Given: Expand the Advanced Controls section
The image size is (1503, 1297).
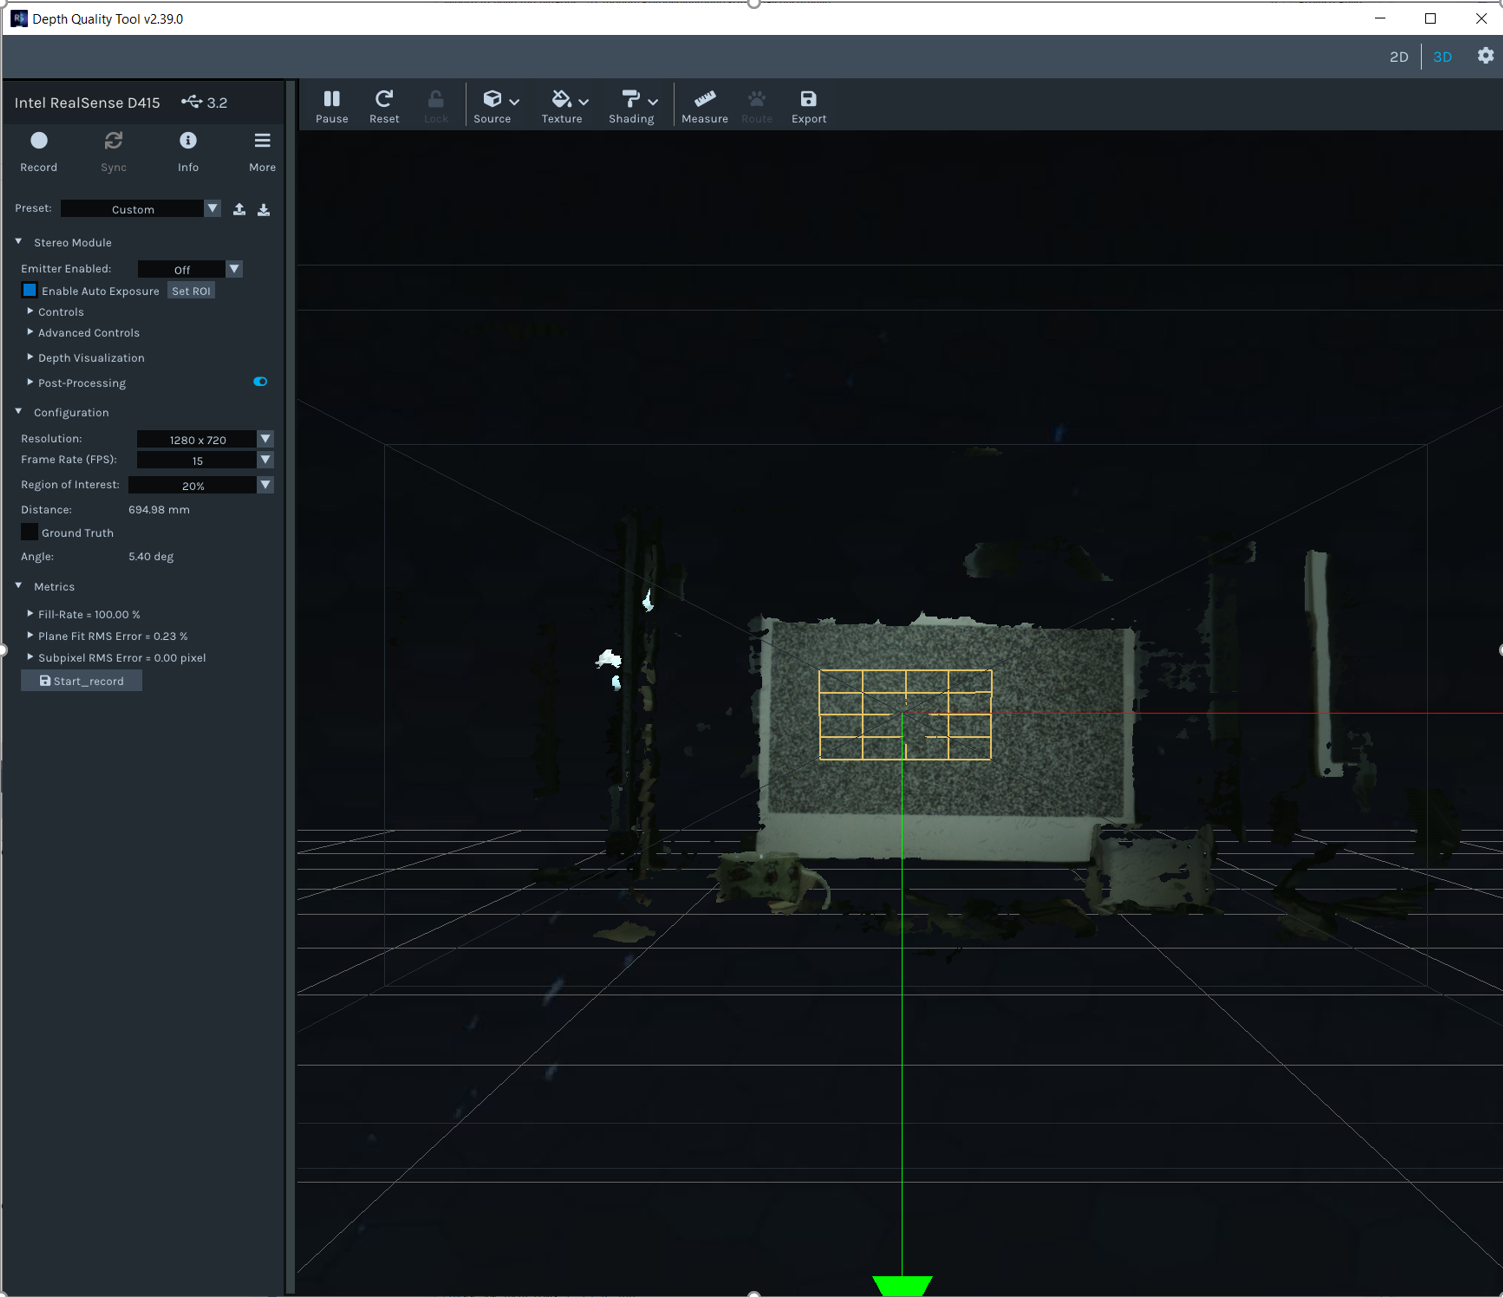Looking at the screenshot, I should click(x=88, y=333).
